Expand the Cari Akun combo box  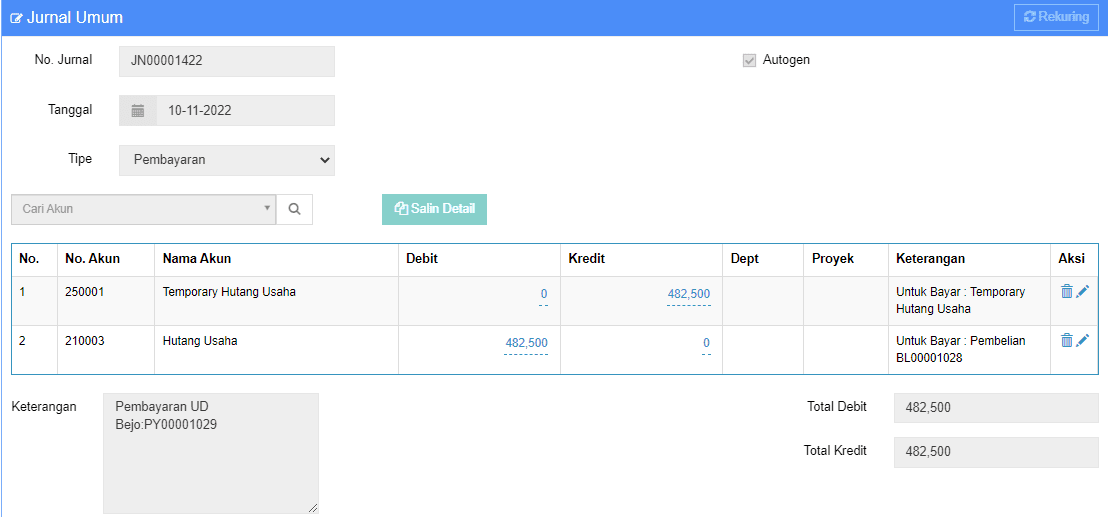pos(143,209)
